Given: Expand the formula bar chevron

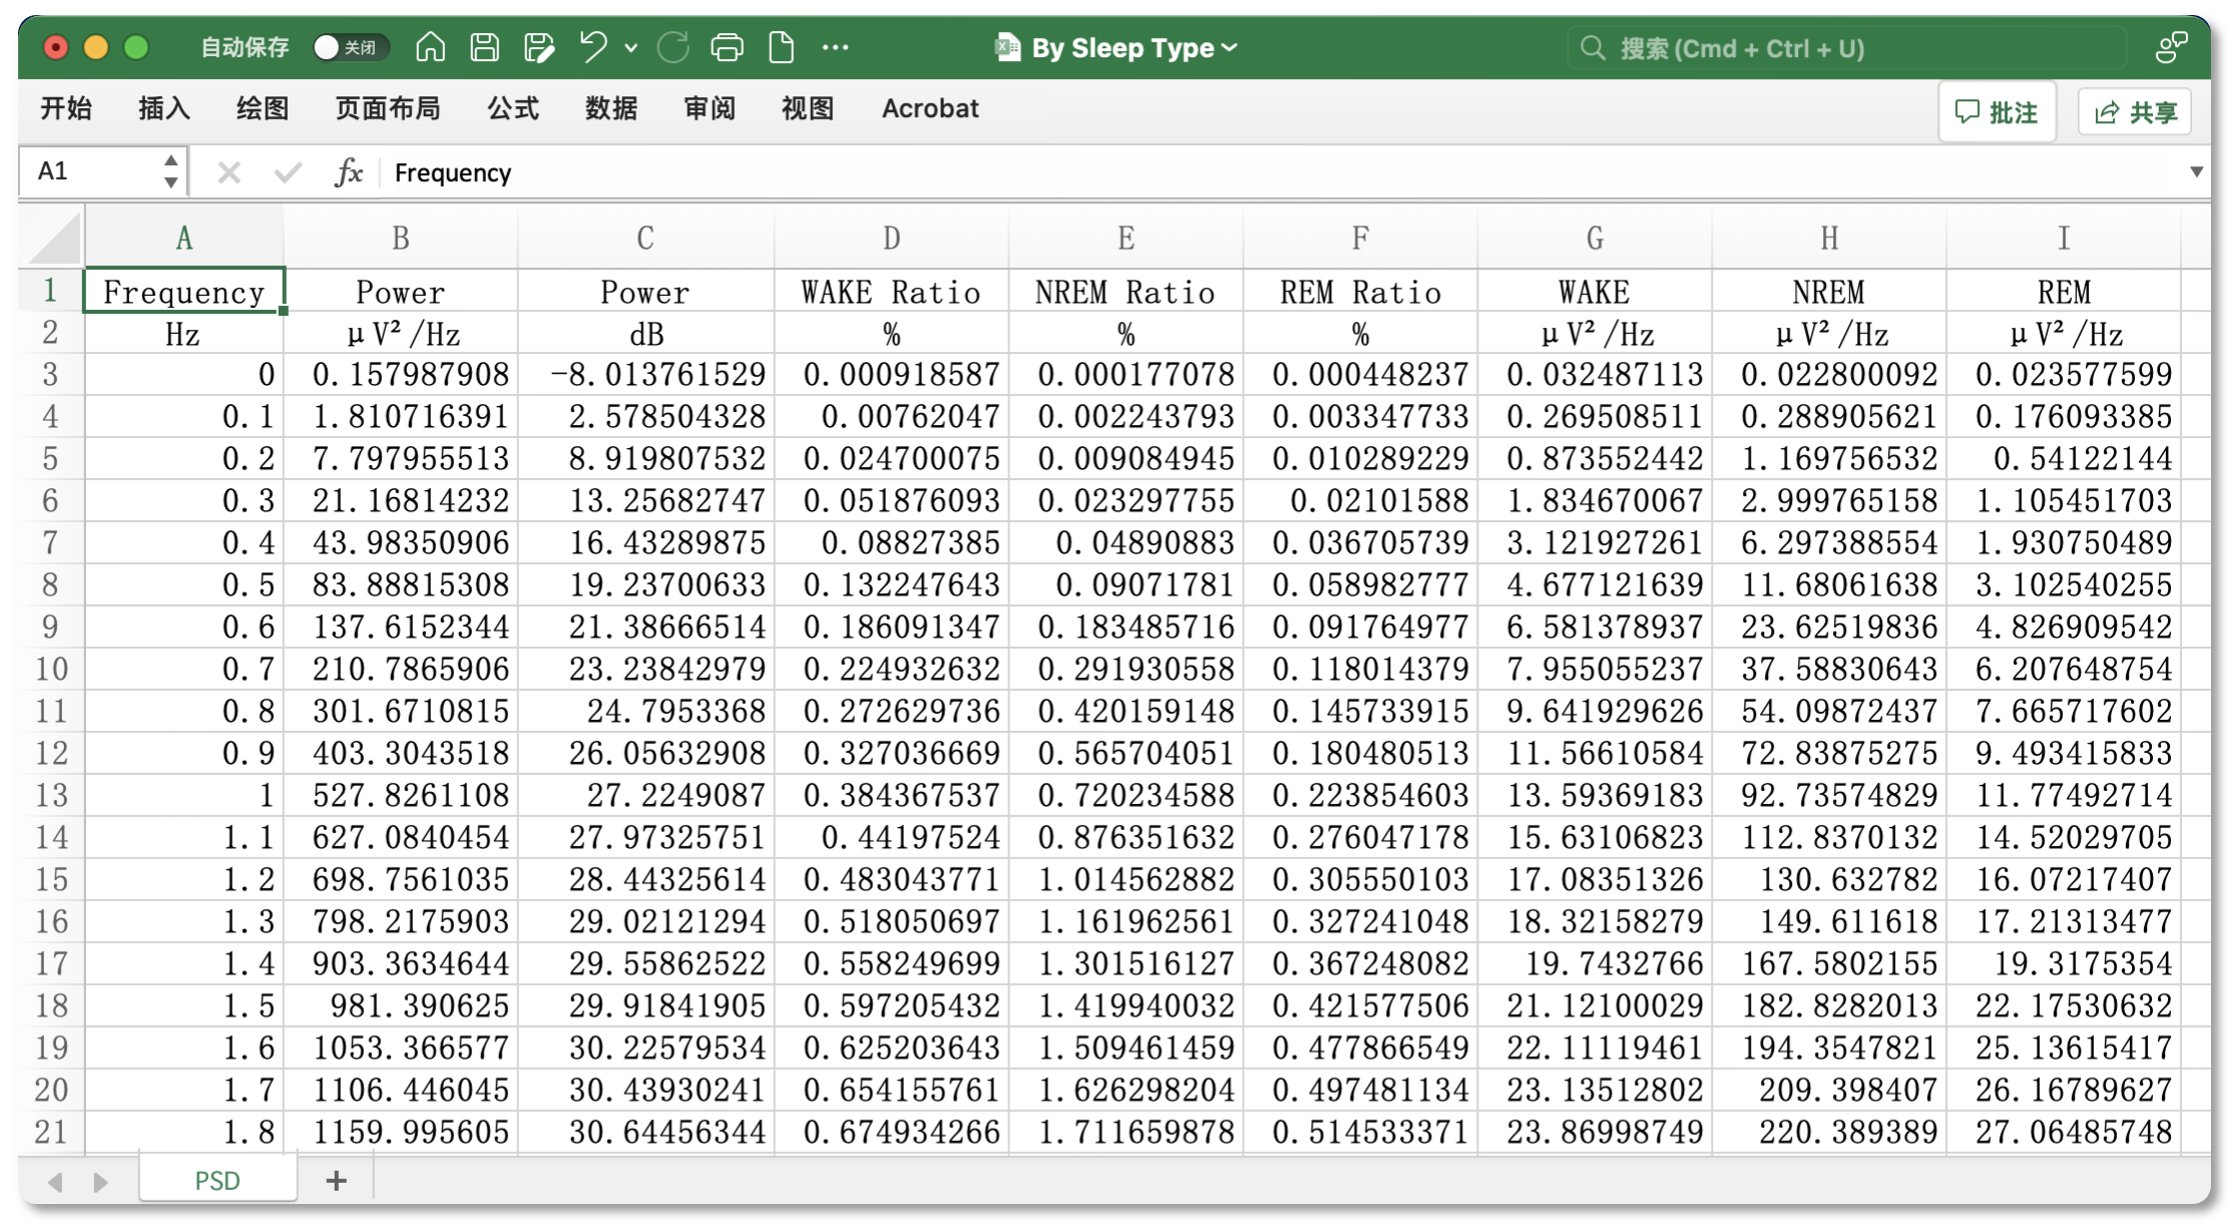Looking at the screenshot, I should 2196,172.
